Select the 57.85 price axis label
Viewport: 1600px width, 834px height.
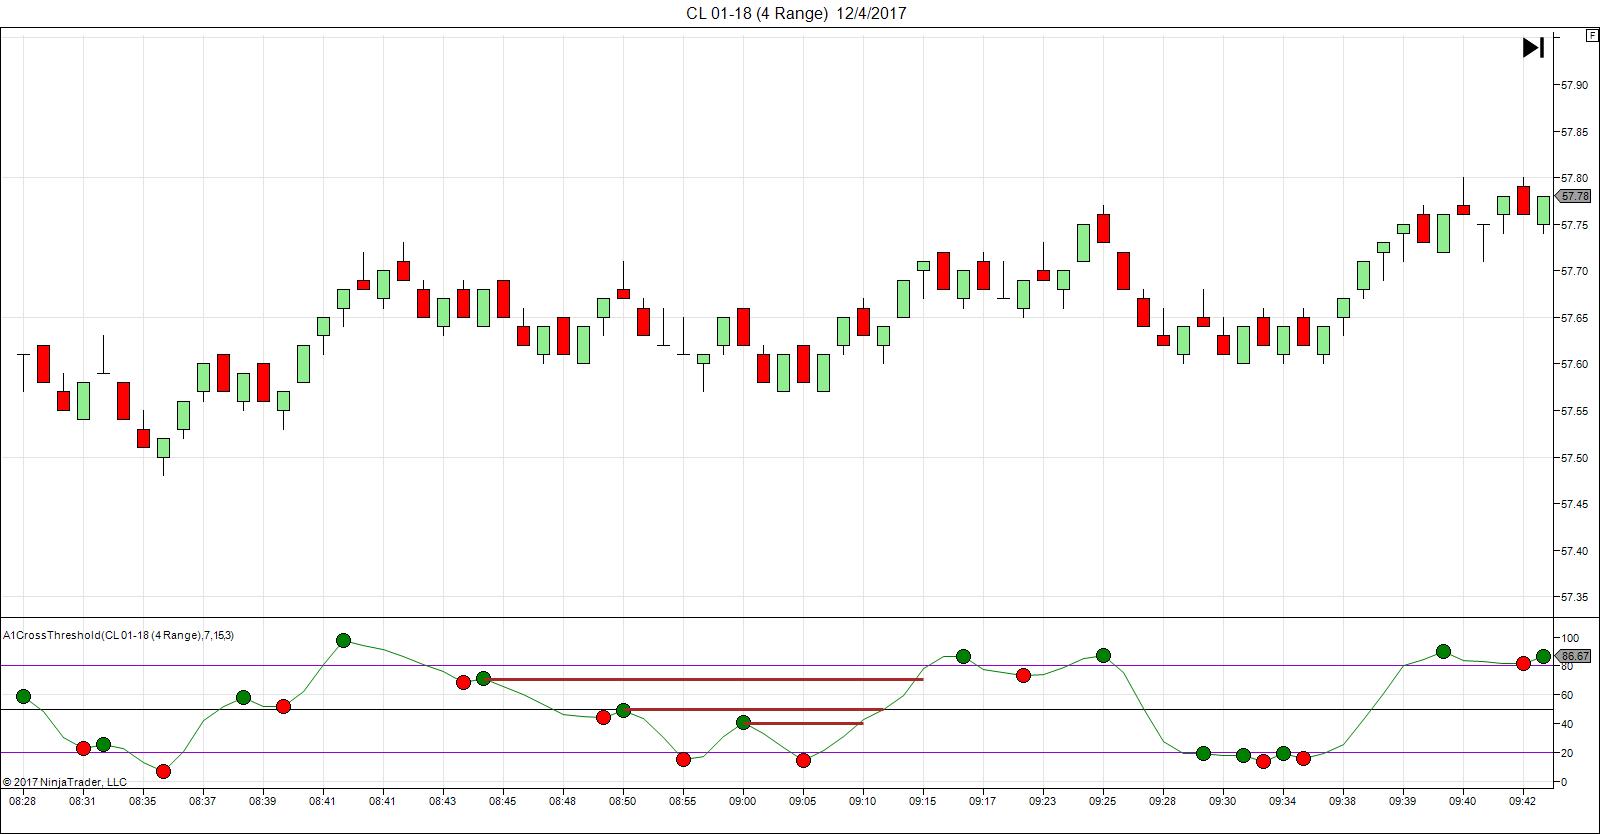(x=1574, y=132)
